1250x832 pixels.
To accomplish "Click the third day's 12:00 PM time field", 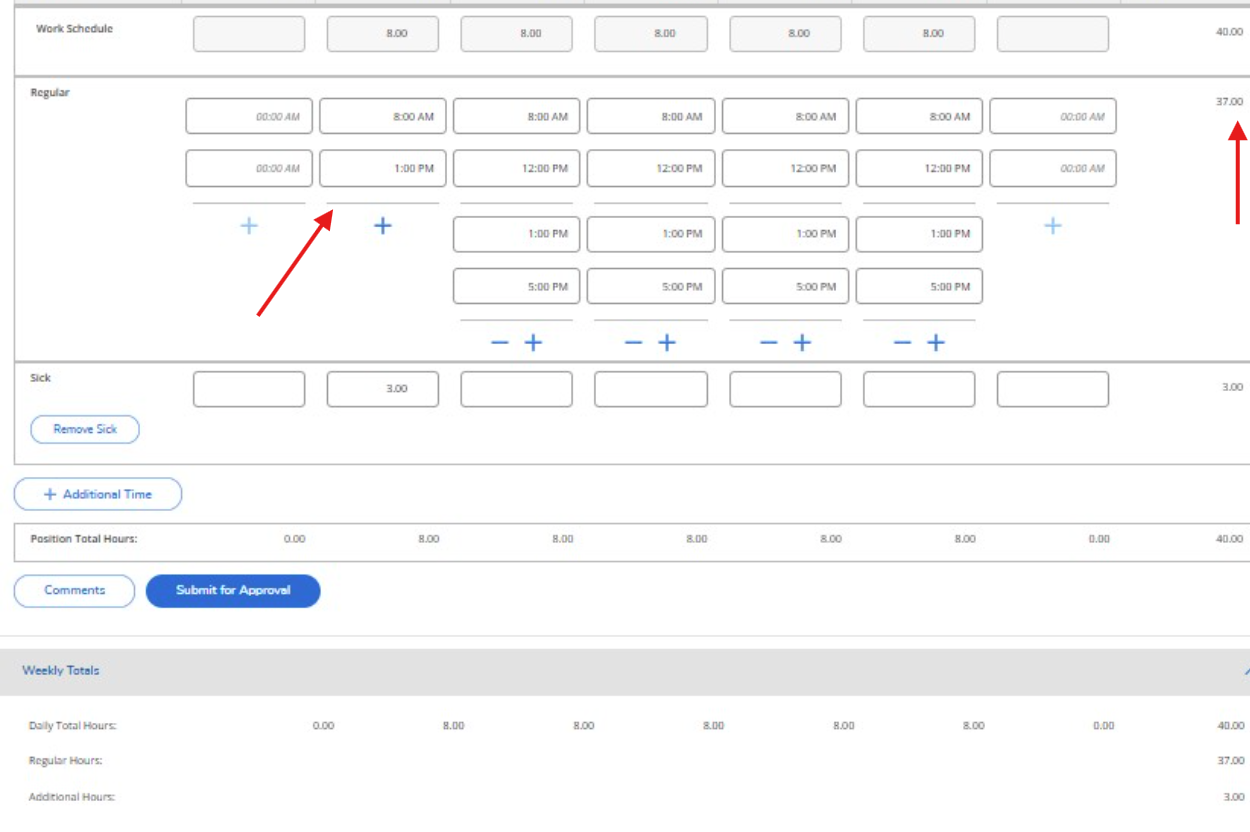I will pyautogui.click(x=517, y=169).
